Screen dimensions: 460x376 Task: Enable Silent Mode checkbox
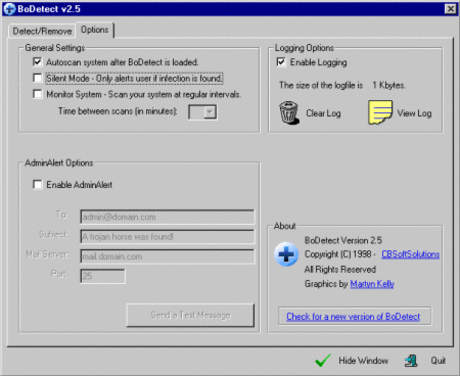pos(38,78)
